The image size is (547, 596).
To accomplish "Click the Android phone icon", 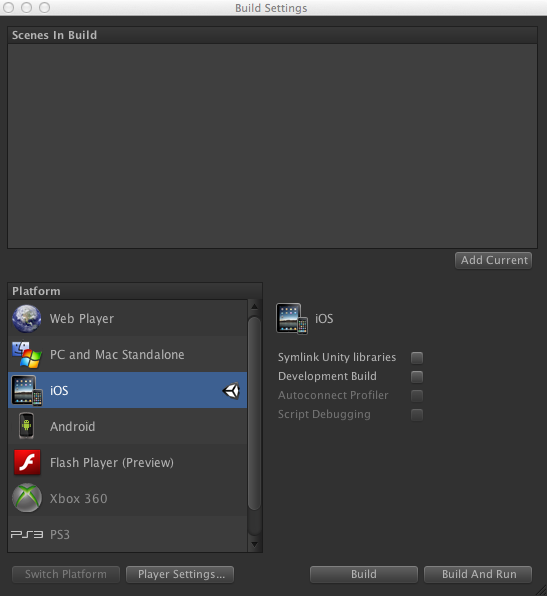I will pyautogui.click(x=26, y=426).
